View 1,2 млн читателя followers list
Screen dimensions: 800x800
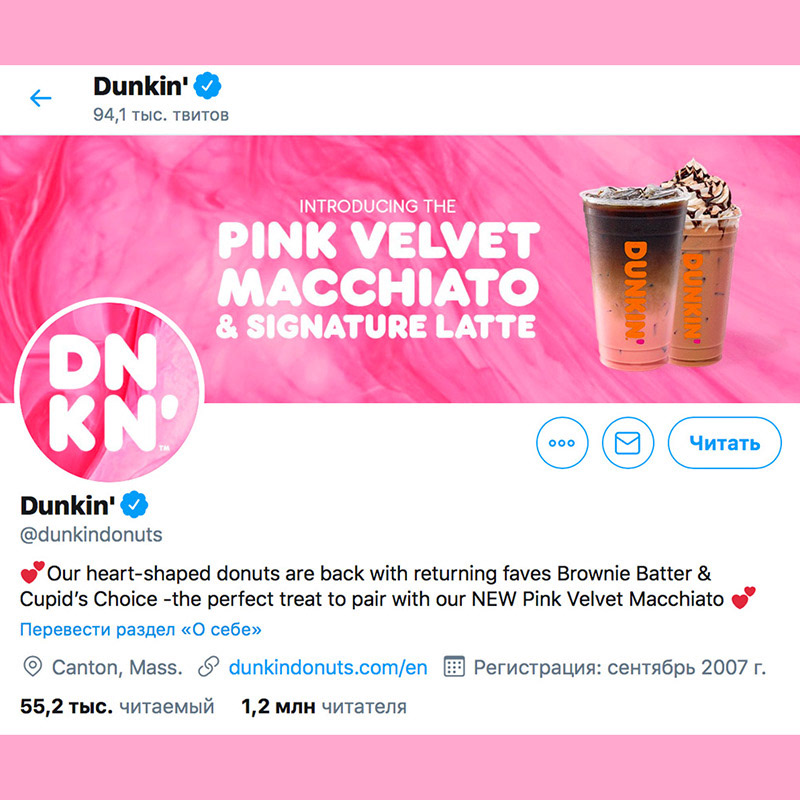[323, 707]
